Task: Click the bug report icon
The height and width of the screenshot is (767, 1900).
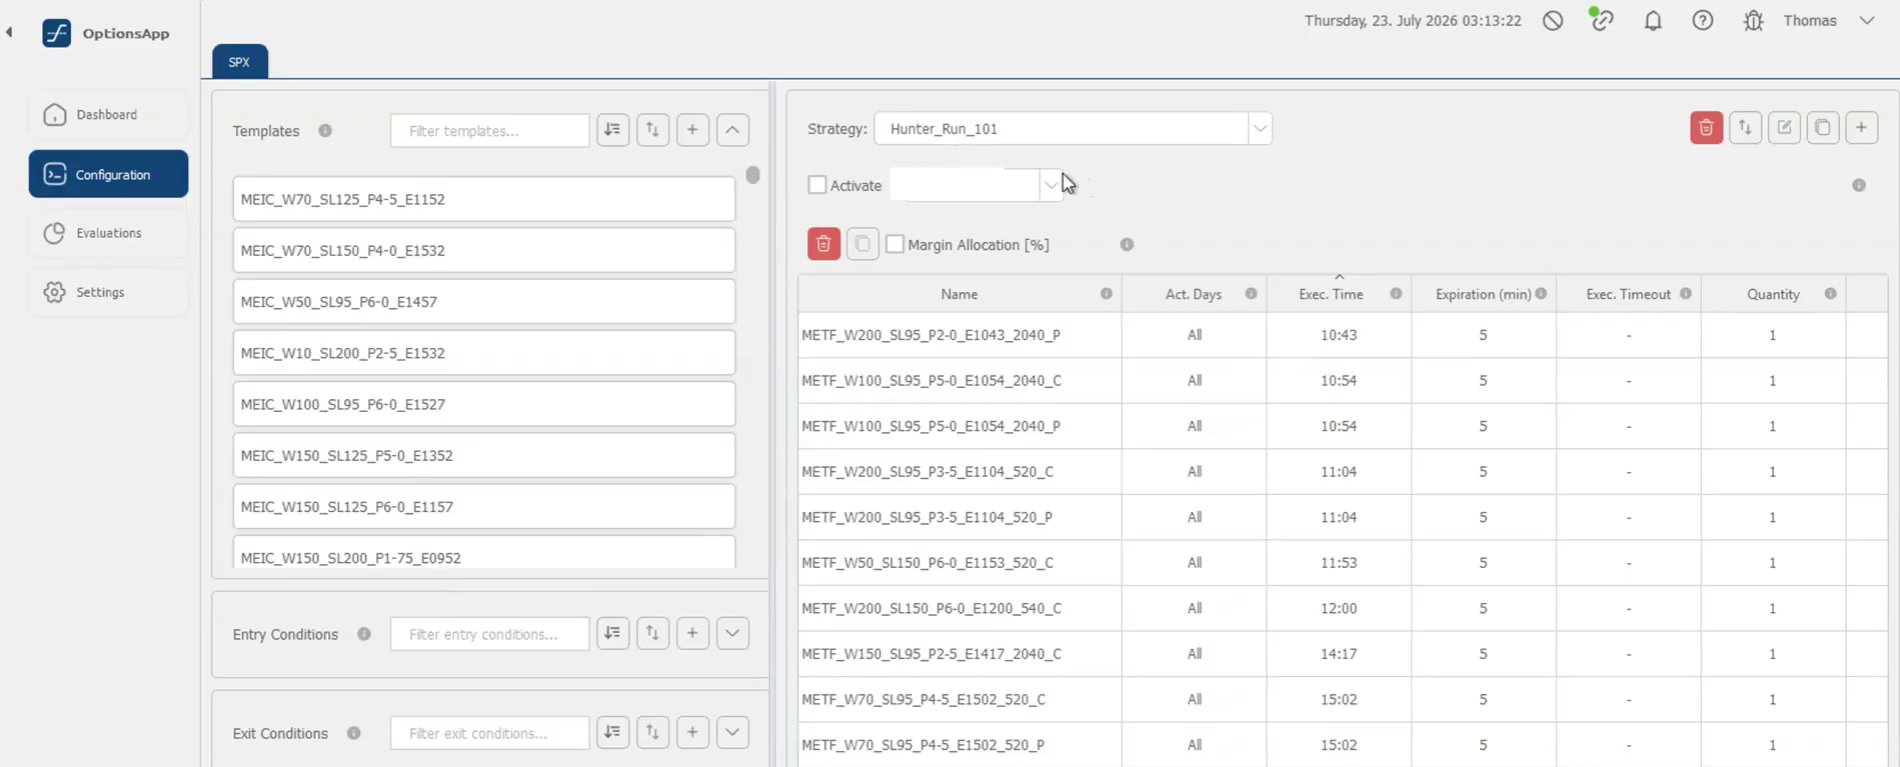Action: pos(1753,21)
